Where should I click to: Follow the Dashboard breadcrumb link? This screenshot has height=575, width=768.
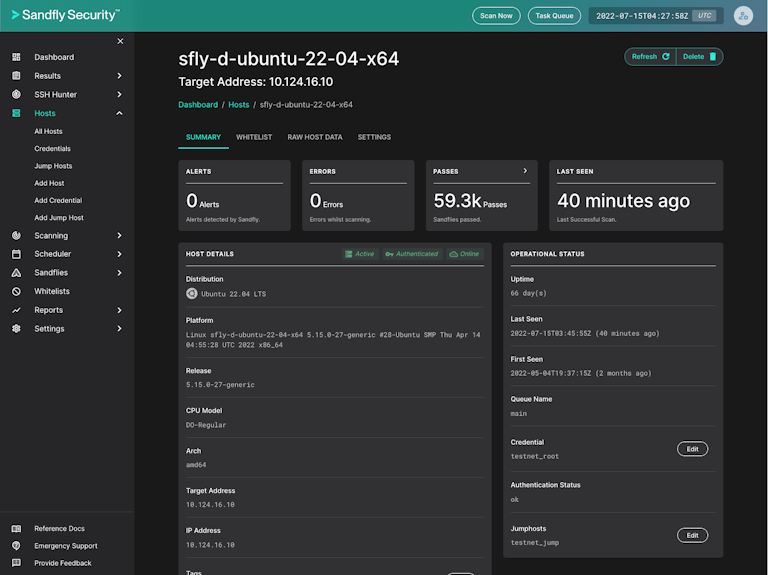point(198,105)
